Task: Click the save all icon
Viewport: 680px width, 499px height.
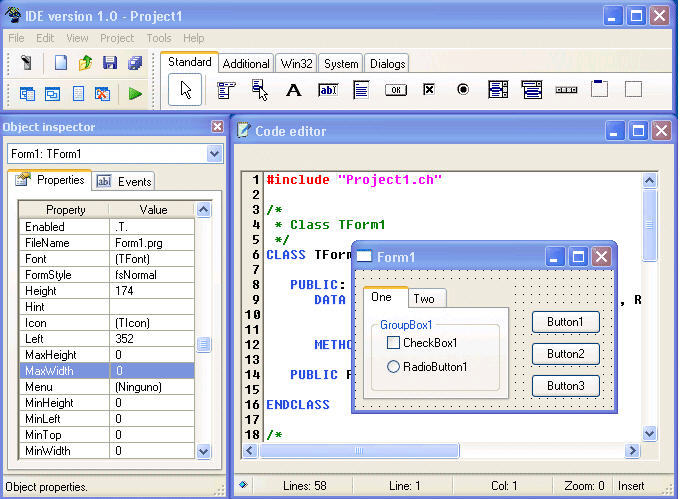Action: pos(135,63)
